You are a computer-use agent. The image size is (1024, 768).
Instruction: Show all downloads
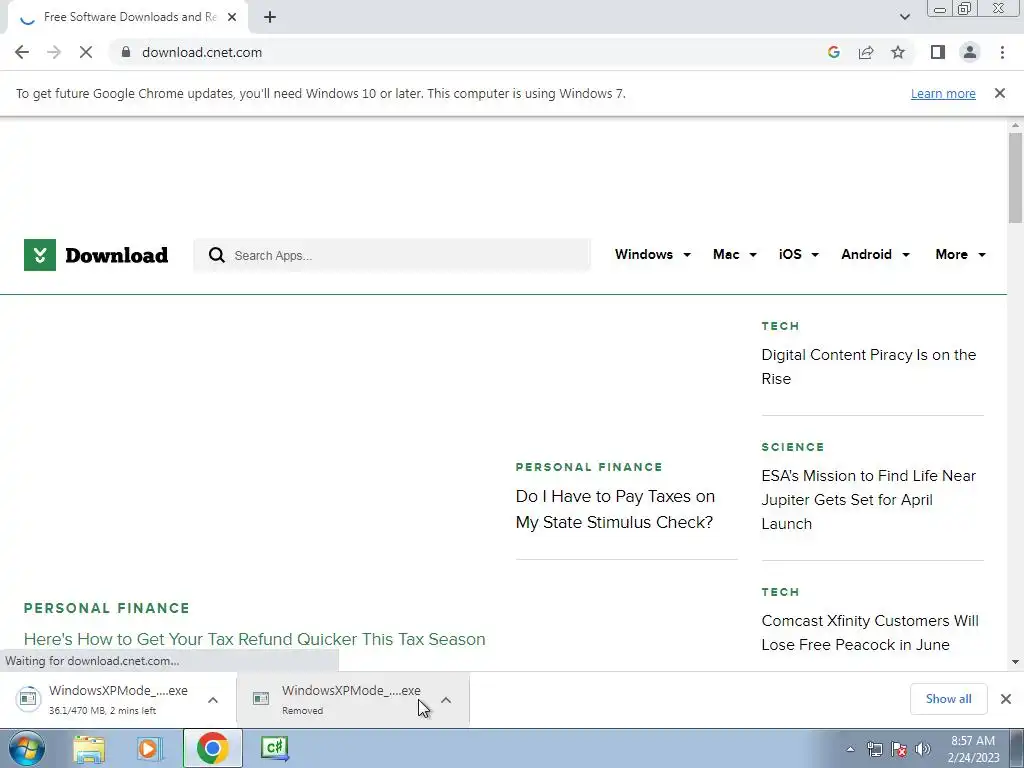pos(948,699)
